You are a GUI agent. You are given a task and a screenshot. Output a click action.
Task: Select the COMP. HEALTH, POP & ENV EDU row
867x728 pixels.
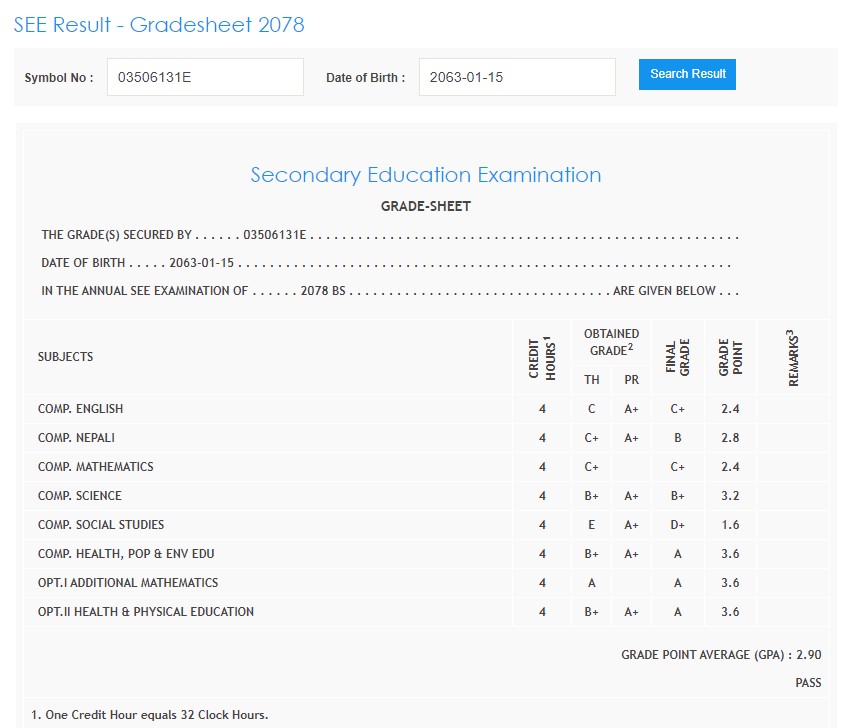point(126,554)
